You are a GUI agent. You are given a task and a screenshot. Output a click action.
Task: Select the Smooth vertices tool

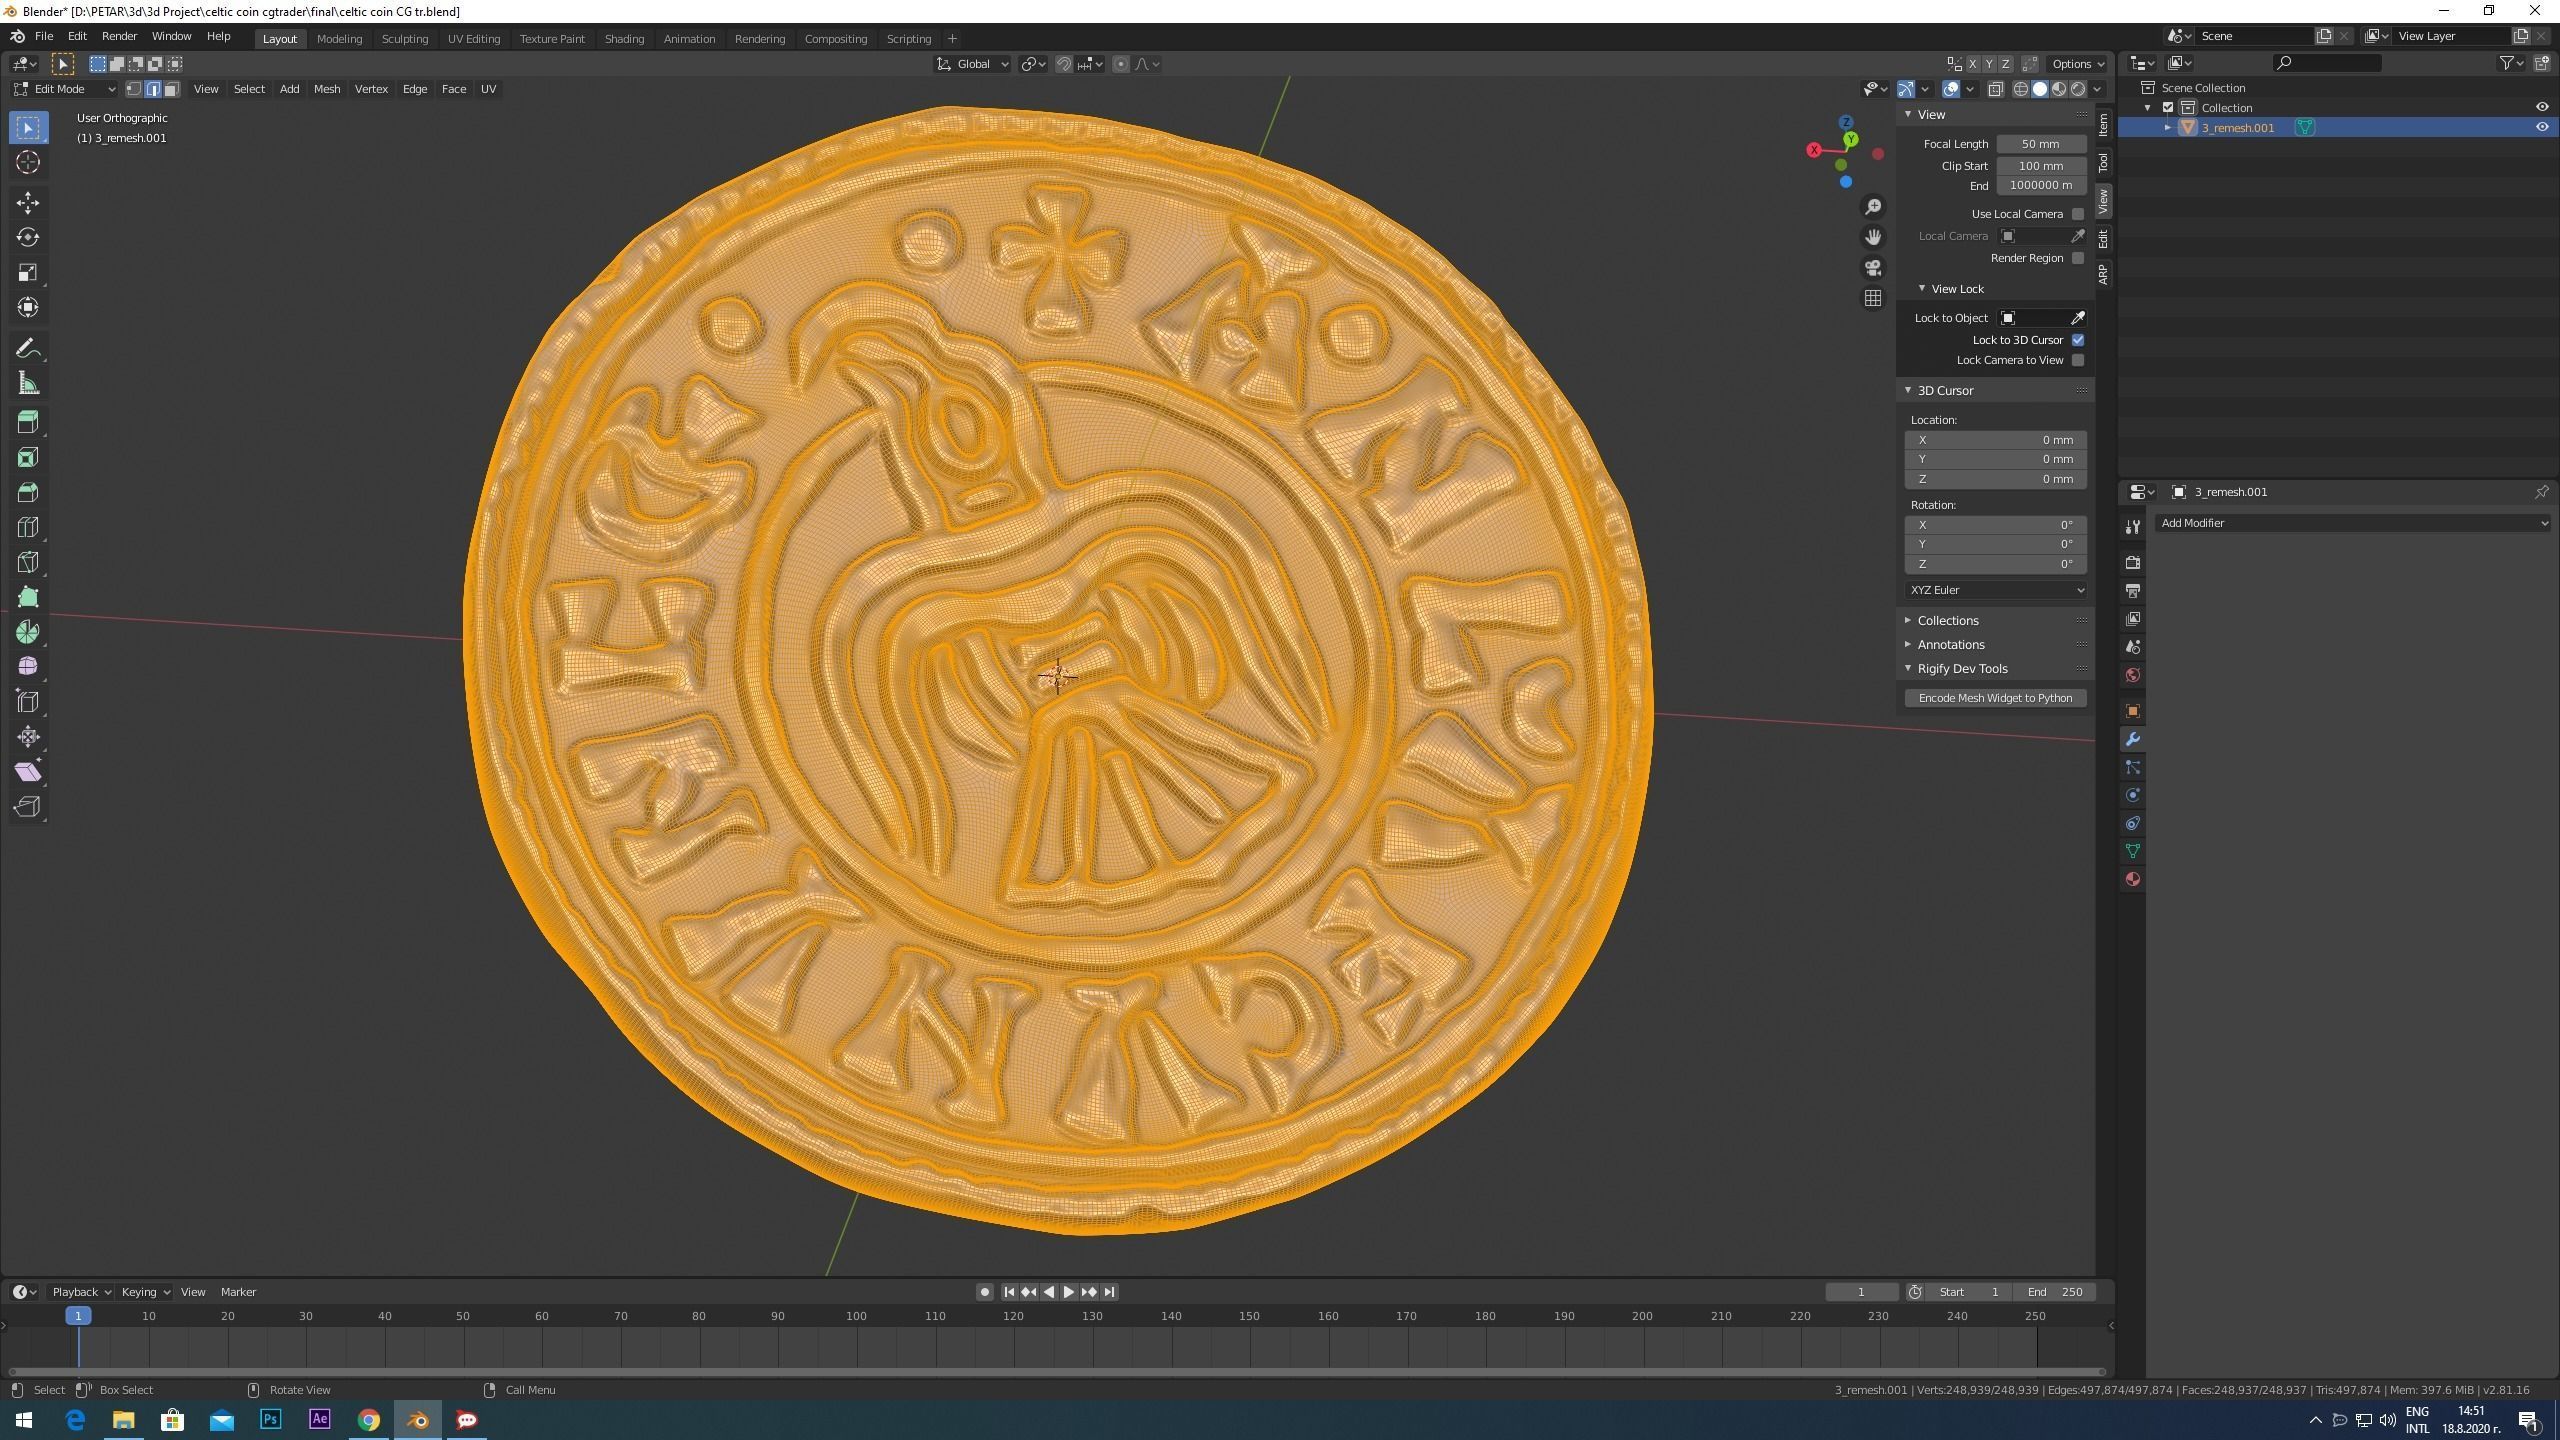click(28, 666)
